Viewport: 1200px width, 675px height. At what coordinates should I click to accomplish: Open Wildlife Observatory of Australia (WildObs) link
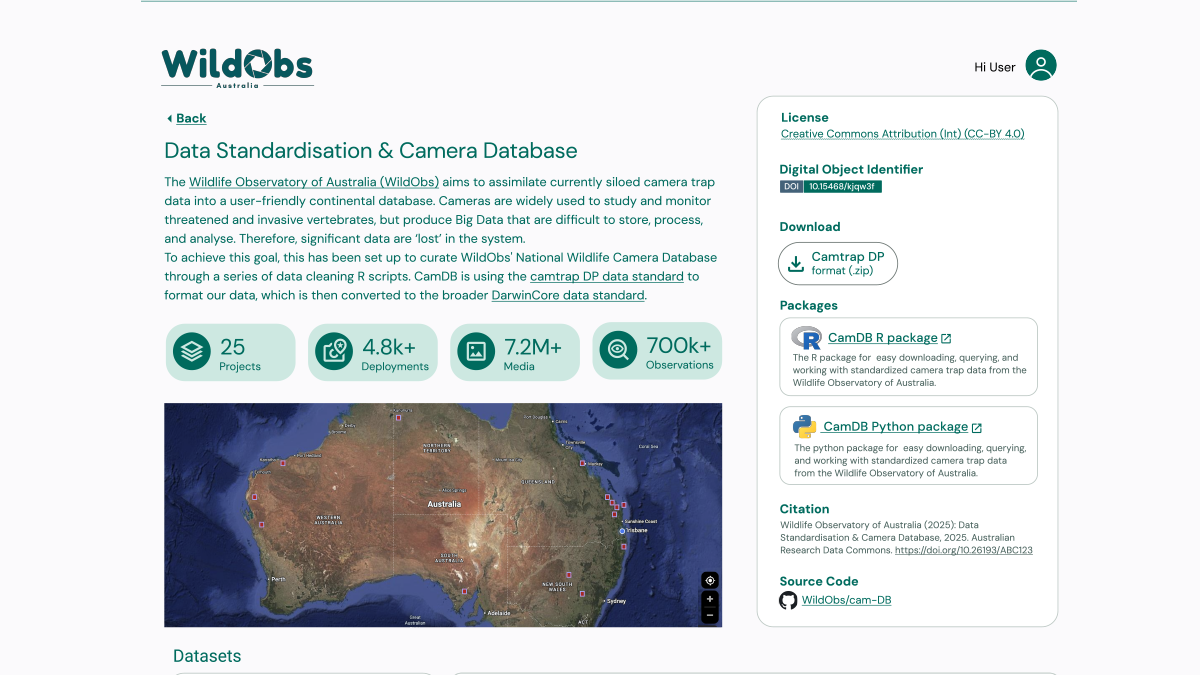click(x=314, y=182)
